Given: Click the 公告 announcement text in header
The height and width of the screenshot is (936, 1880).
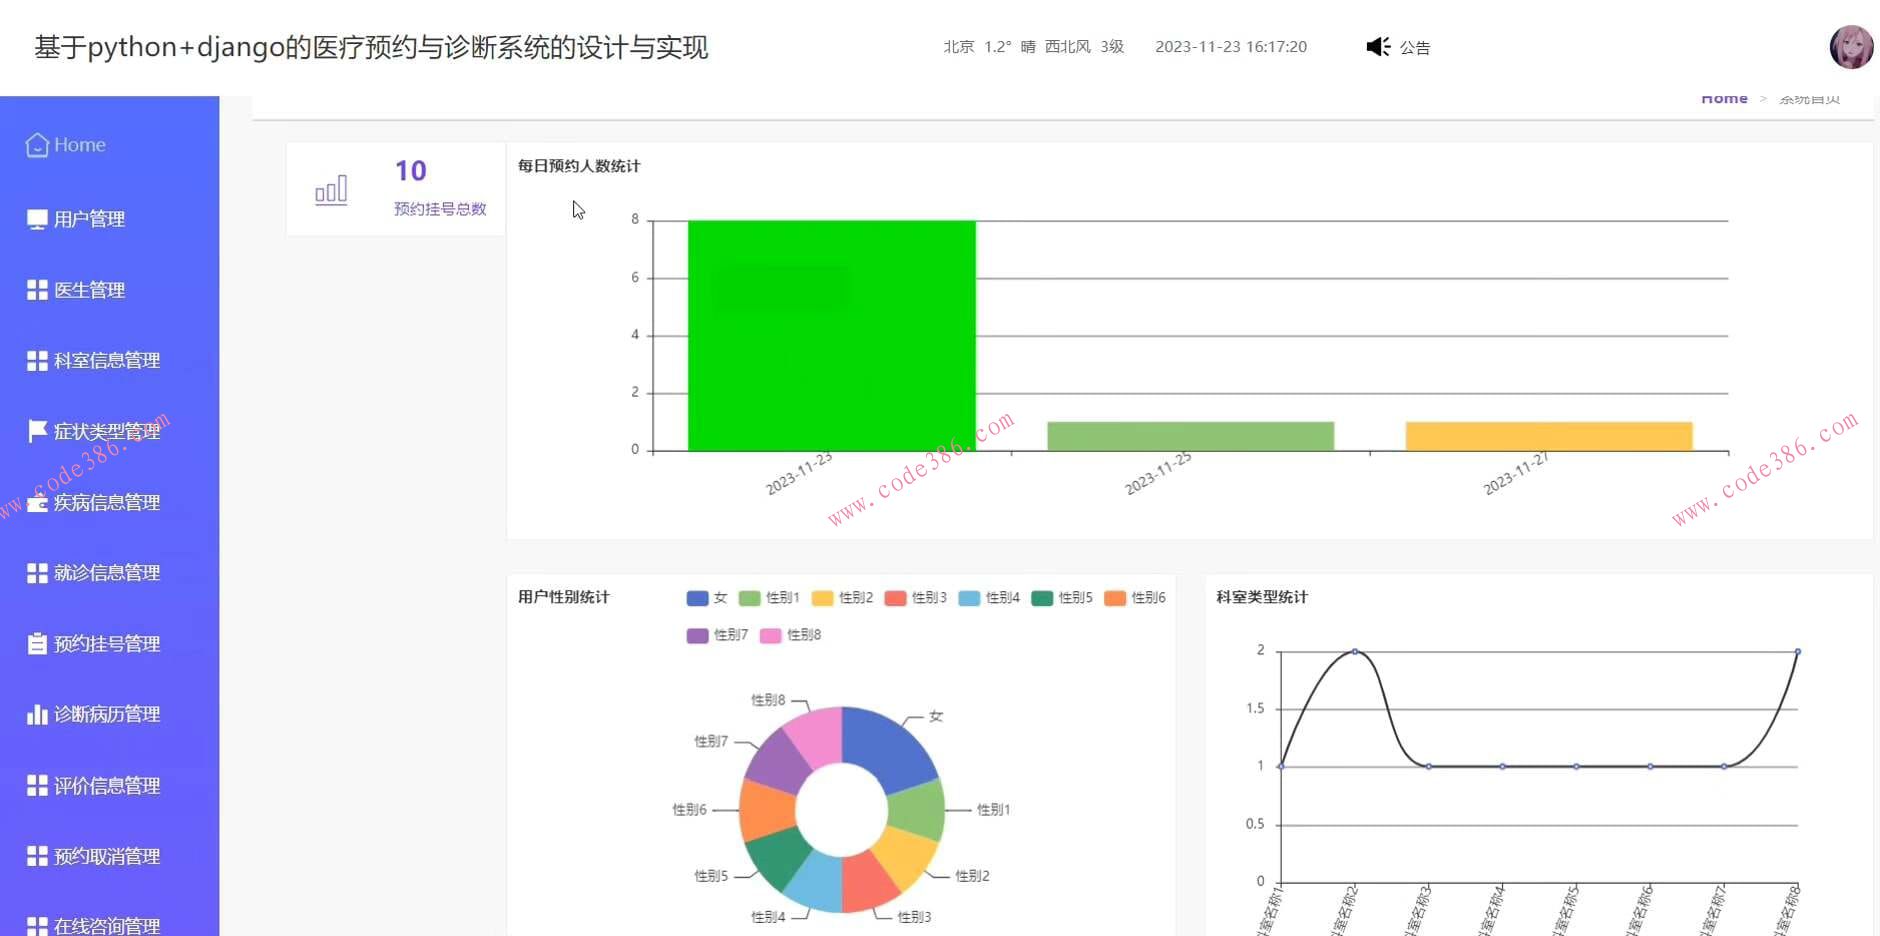Looking at the screenshot, I should [x=1415, y=47].
